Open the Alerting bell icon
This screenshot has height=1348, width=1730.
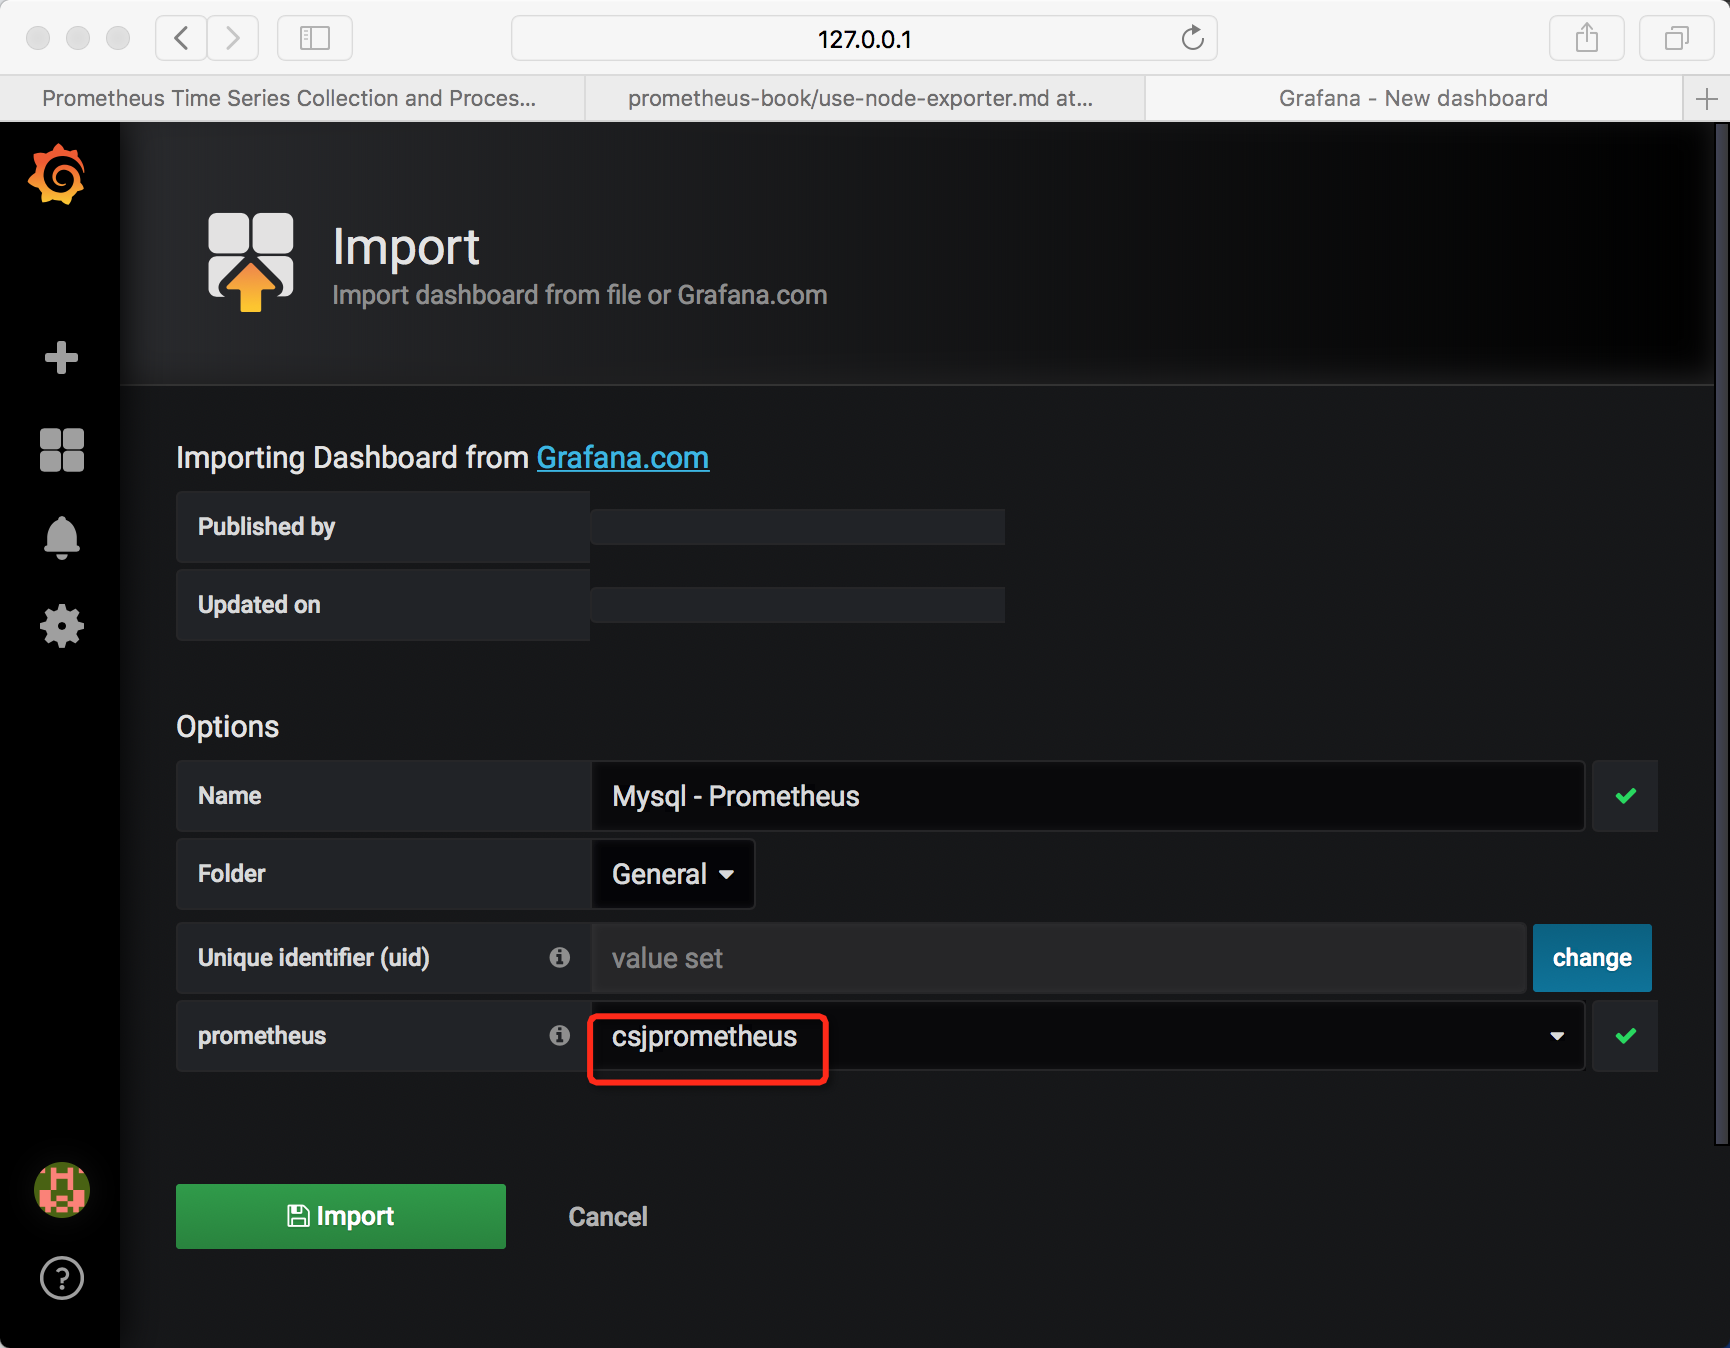(x=61, y=538)
